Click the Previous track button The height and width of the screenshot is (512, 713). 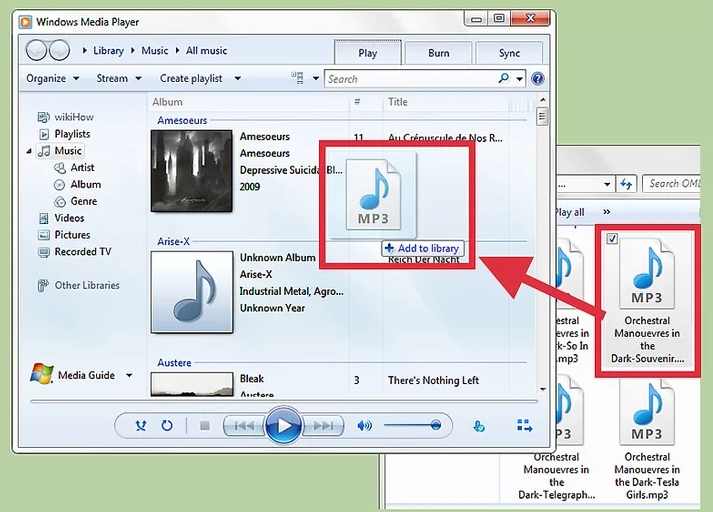pyautogui.click(x=244, y=426)
